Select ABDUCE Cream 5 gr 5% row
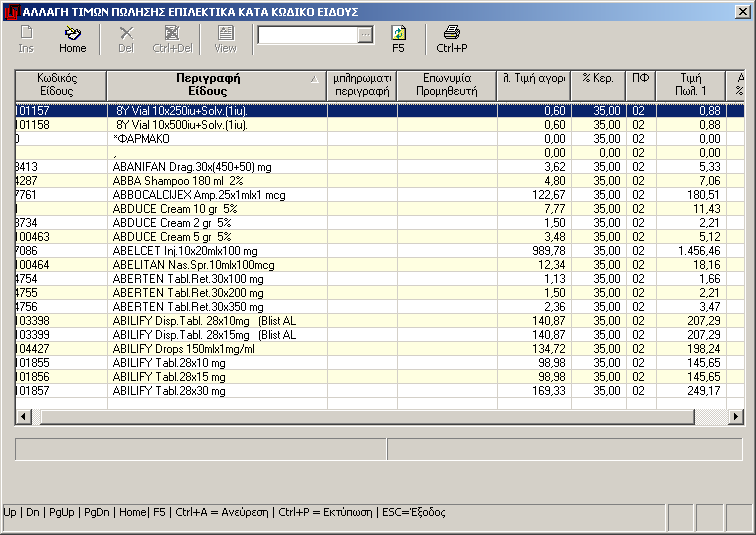The height and width of the screenshot is (535, 756). [379, 237]
